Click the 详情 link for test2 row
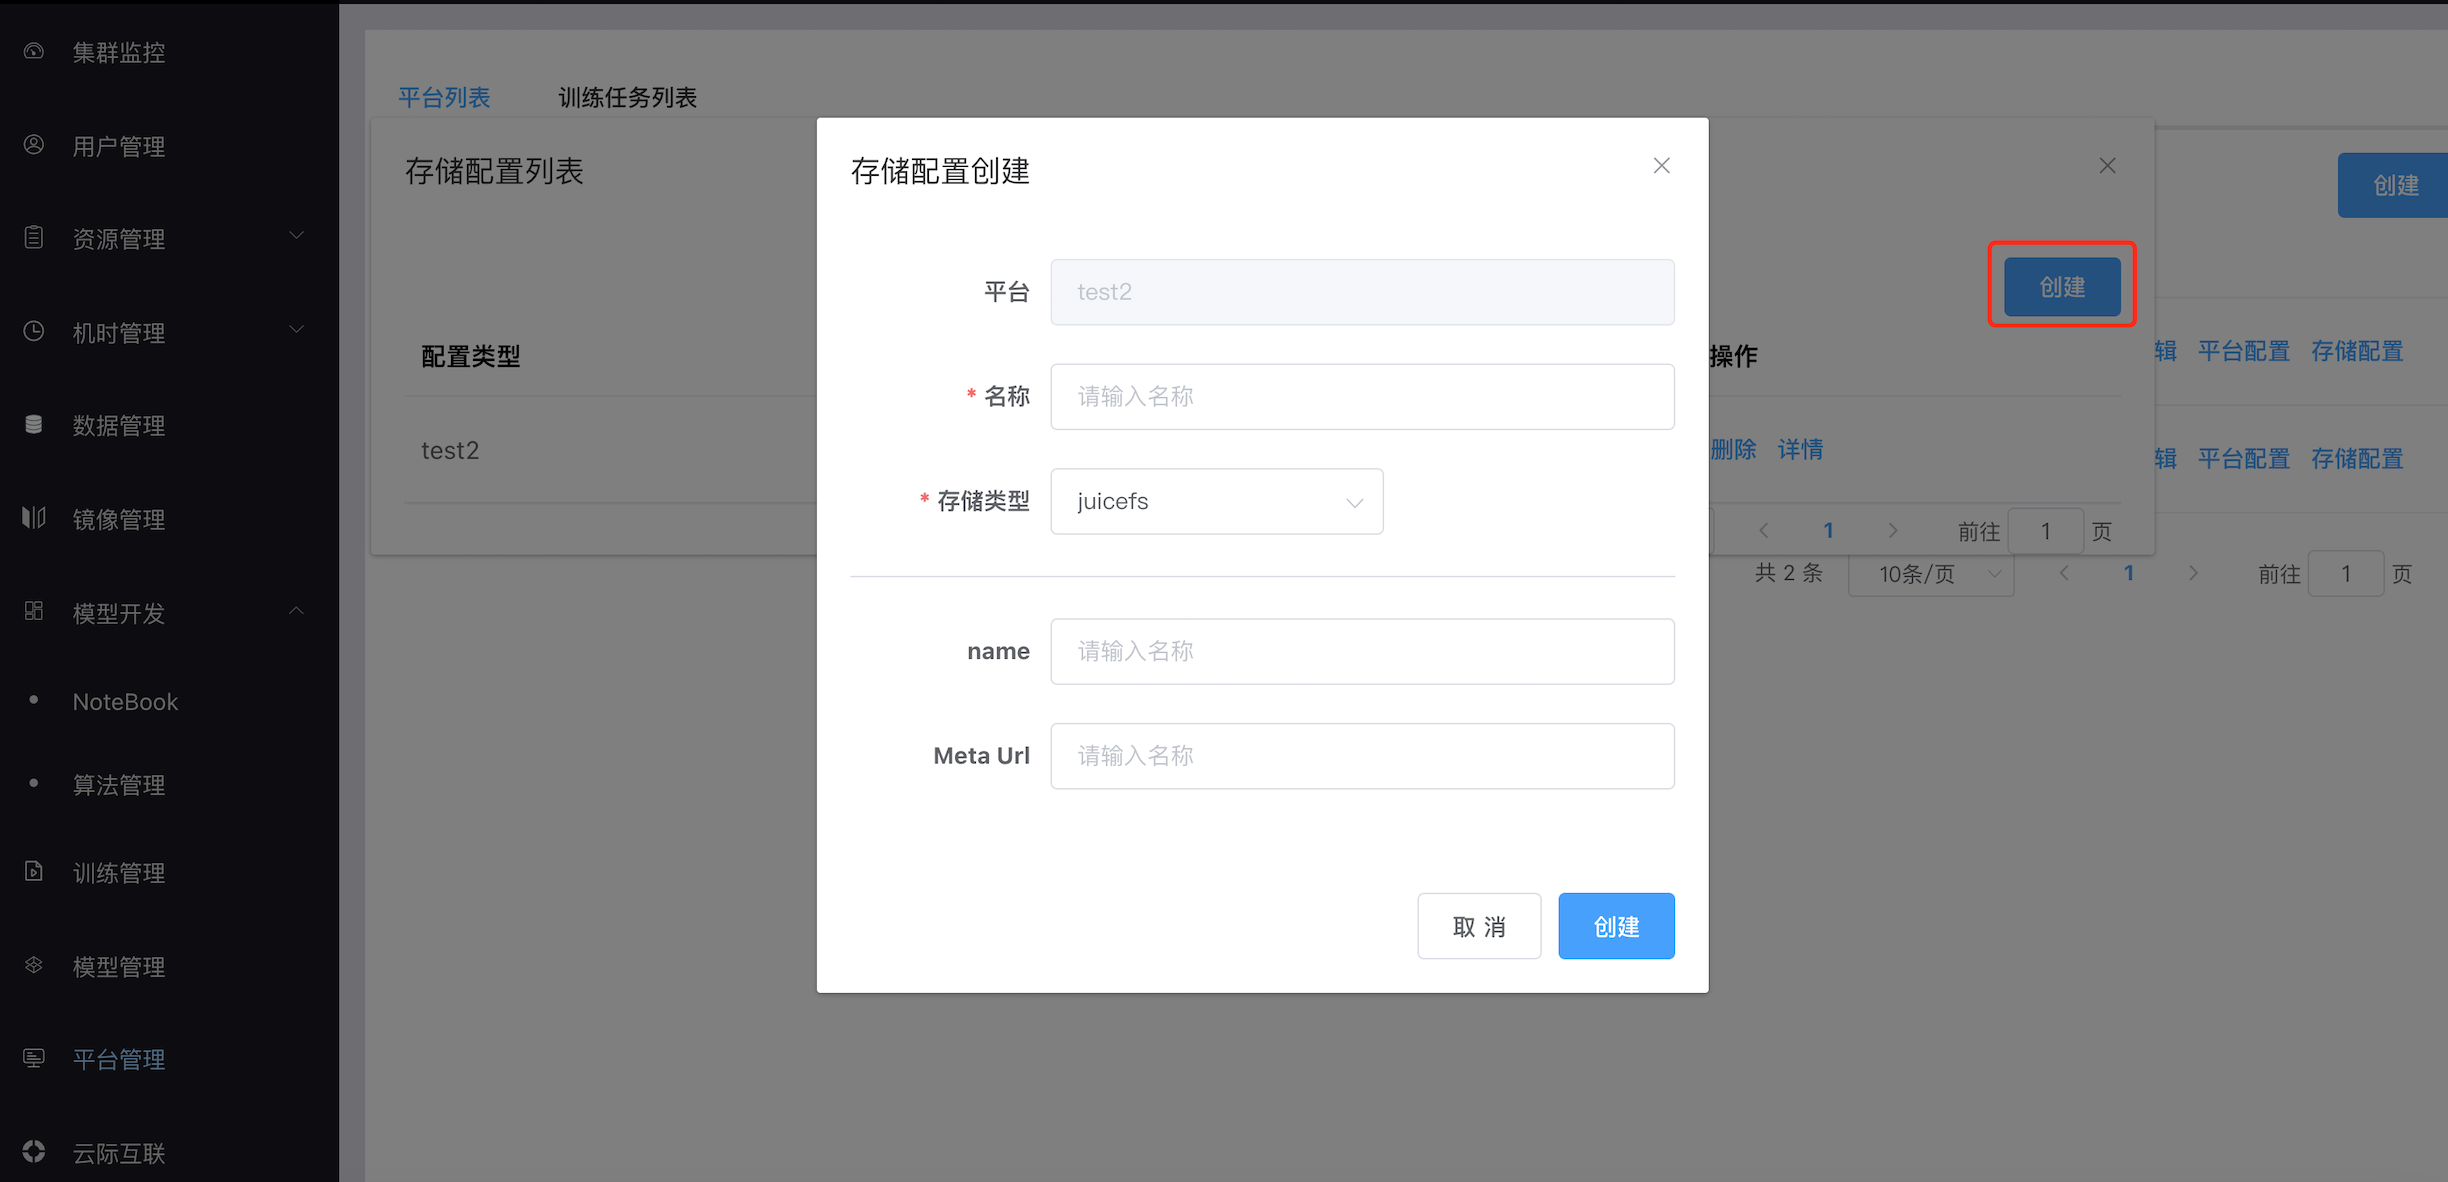The image size is (2448, 1182). 1800,449
